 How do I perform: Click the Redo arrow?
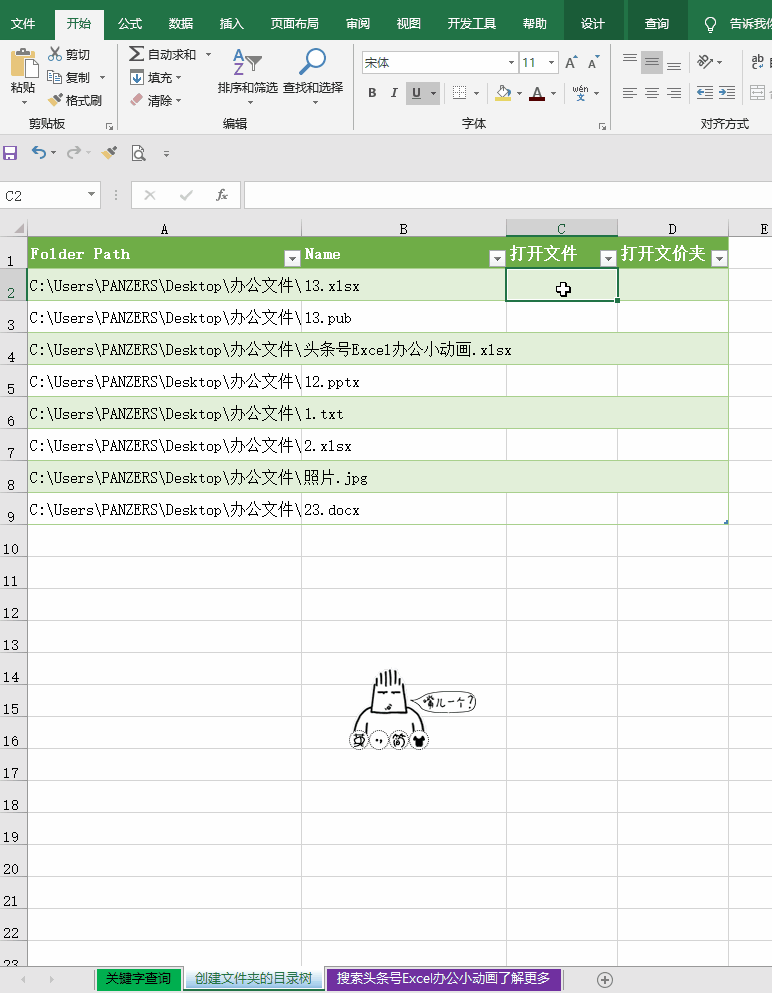74,153
